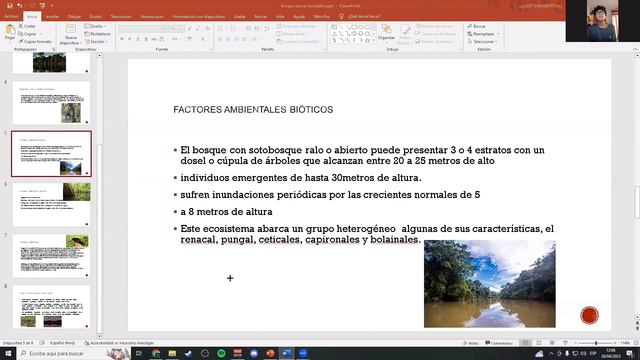Select slide 4 thumbnail with tree photo
The width and height of the screenshot is (640, 360).
click(x=51, y=102)
